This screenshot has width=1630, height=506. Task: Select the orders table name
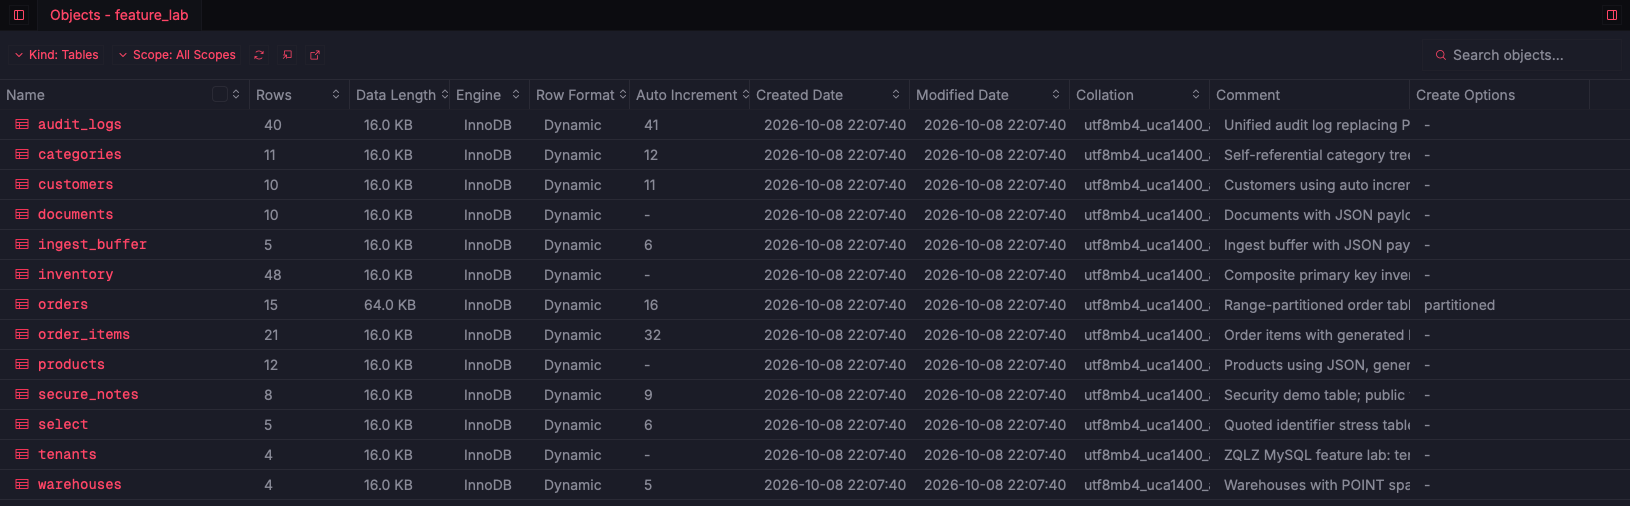63,305
